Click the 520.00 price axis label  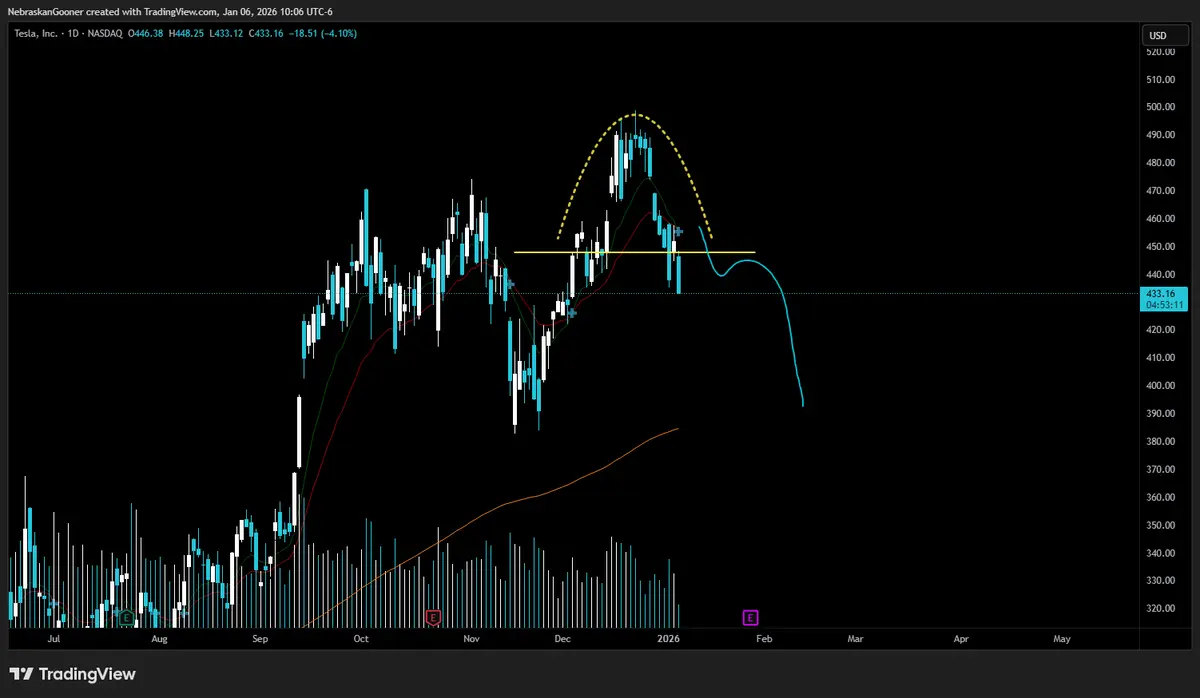1161,51
